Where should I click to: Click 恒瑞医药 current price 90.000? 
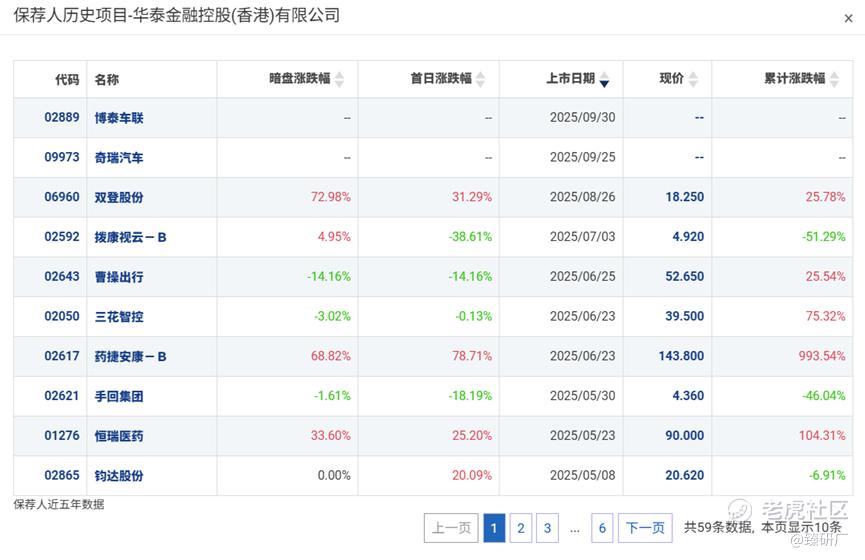point(685,435)
